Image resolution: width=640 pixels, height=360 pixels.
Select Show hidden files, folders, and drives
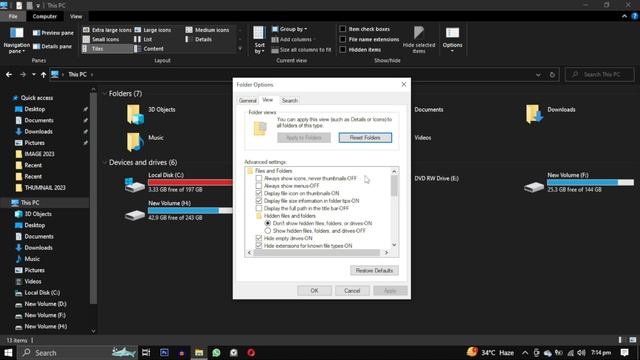click(268, 231)
